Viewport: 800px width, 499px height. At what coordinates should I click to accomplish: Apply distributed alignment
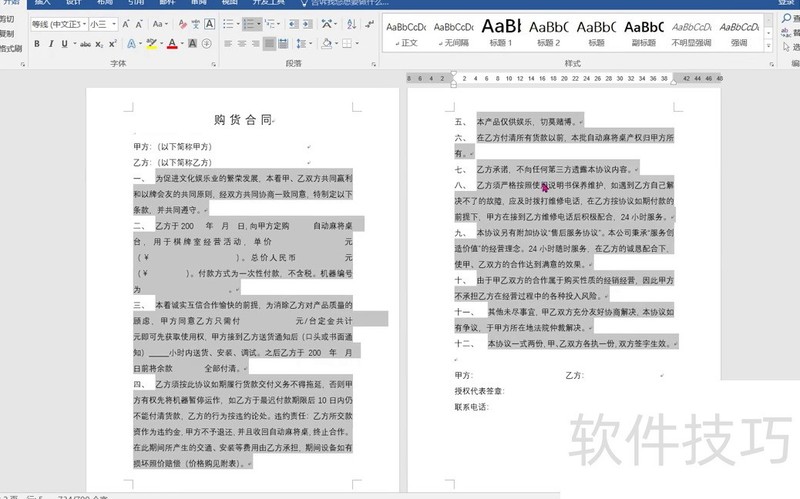(x=283, y=44)
